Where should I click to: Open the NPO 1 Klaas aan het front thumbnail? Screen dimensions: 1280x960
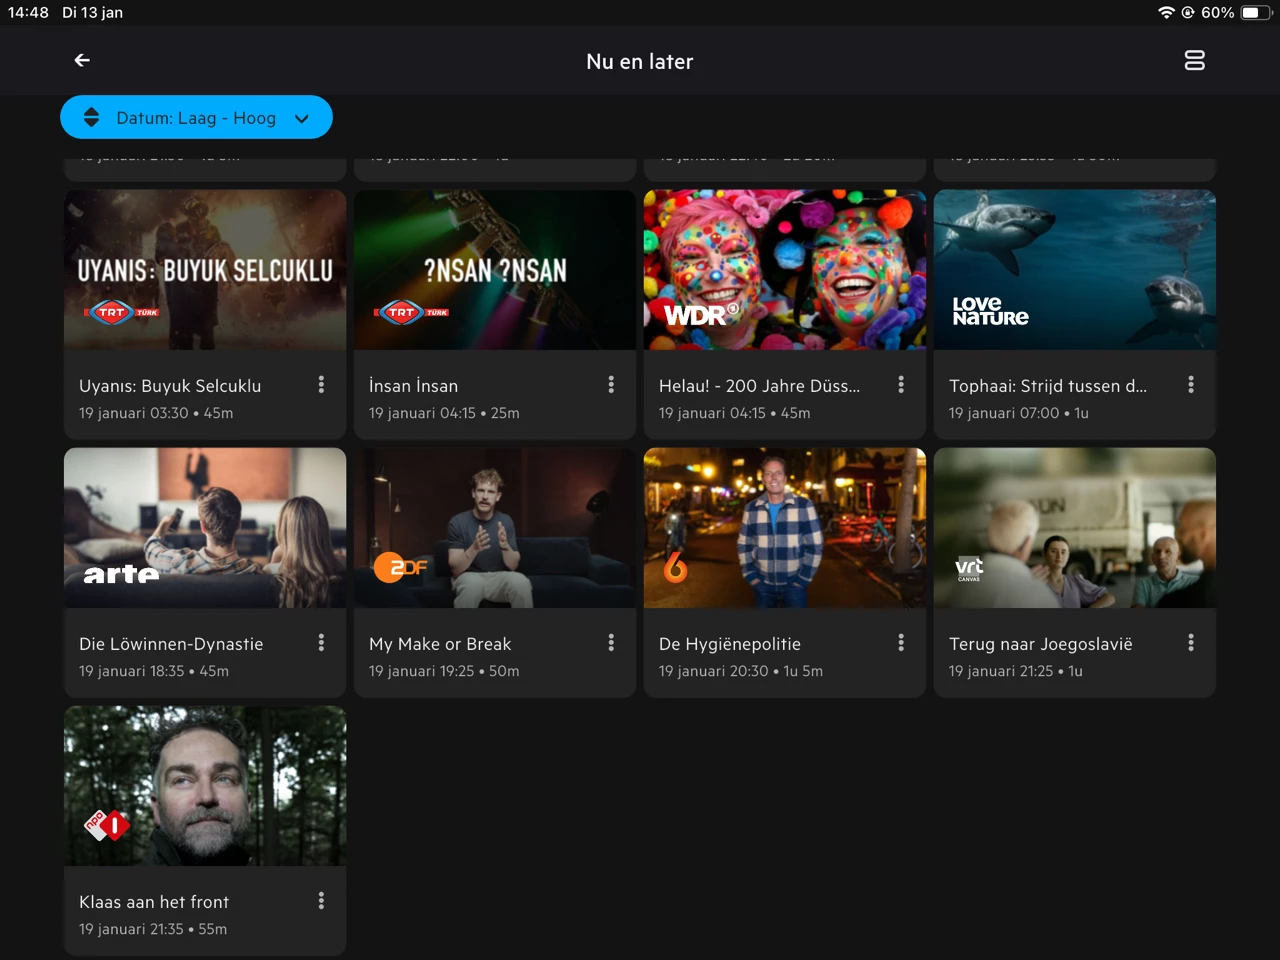tap(205, 786)
